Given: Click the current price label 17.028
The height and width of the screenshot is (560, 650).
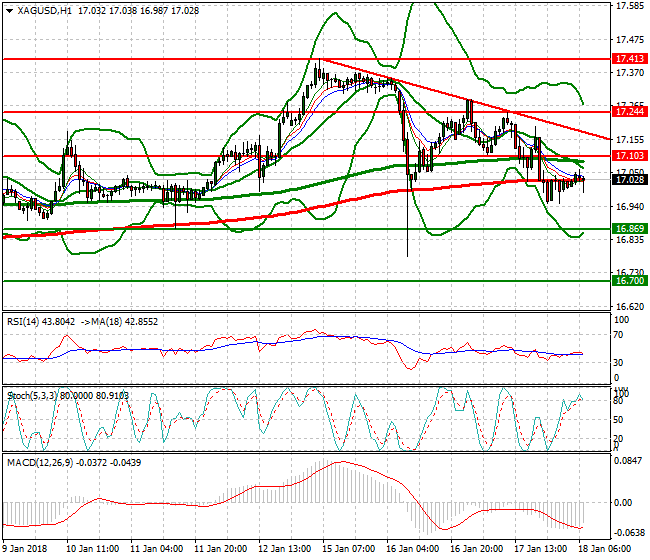Looking at the screenshot, I should tap(630, 179).
